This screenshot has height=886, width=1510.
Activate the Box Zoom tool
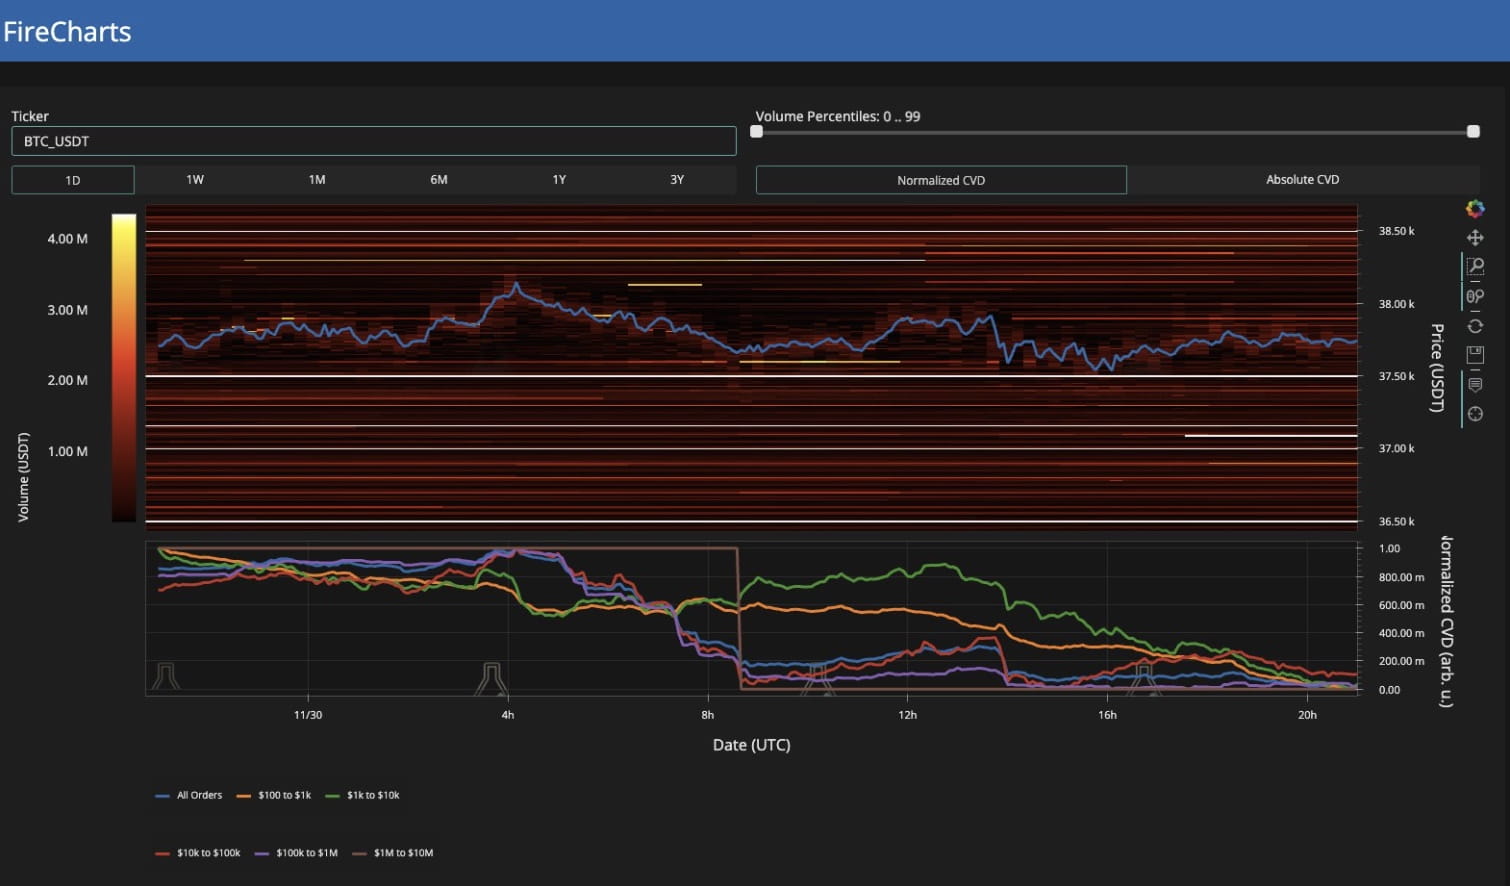tap(1475, 266)
